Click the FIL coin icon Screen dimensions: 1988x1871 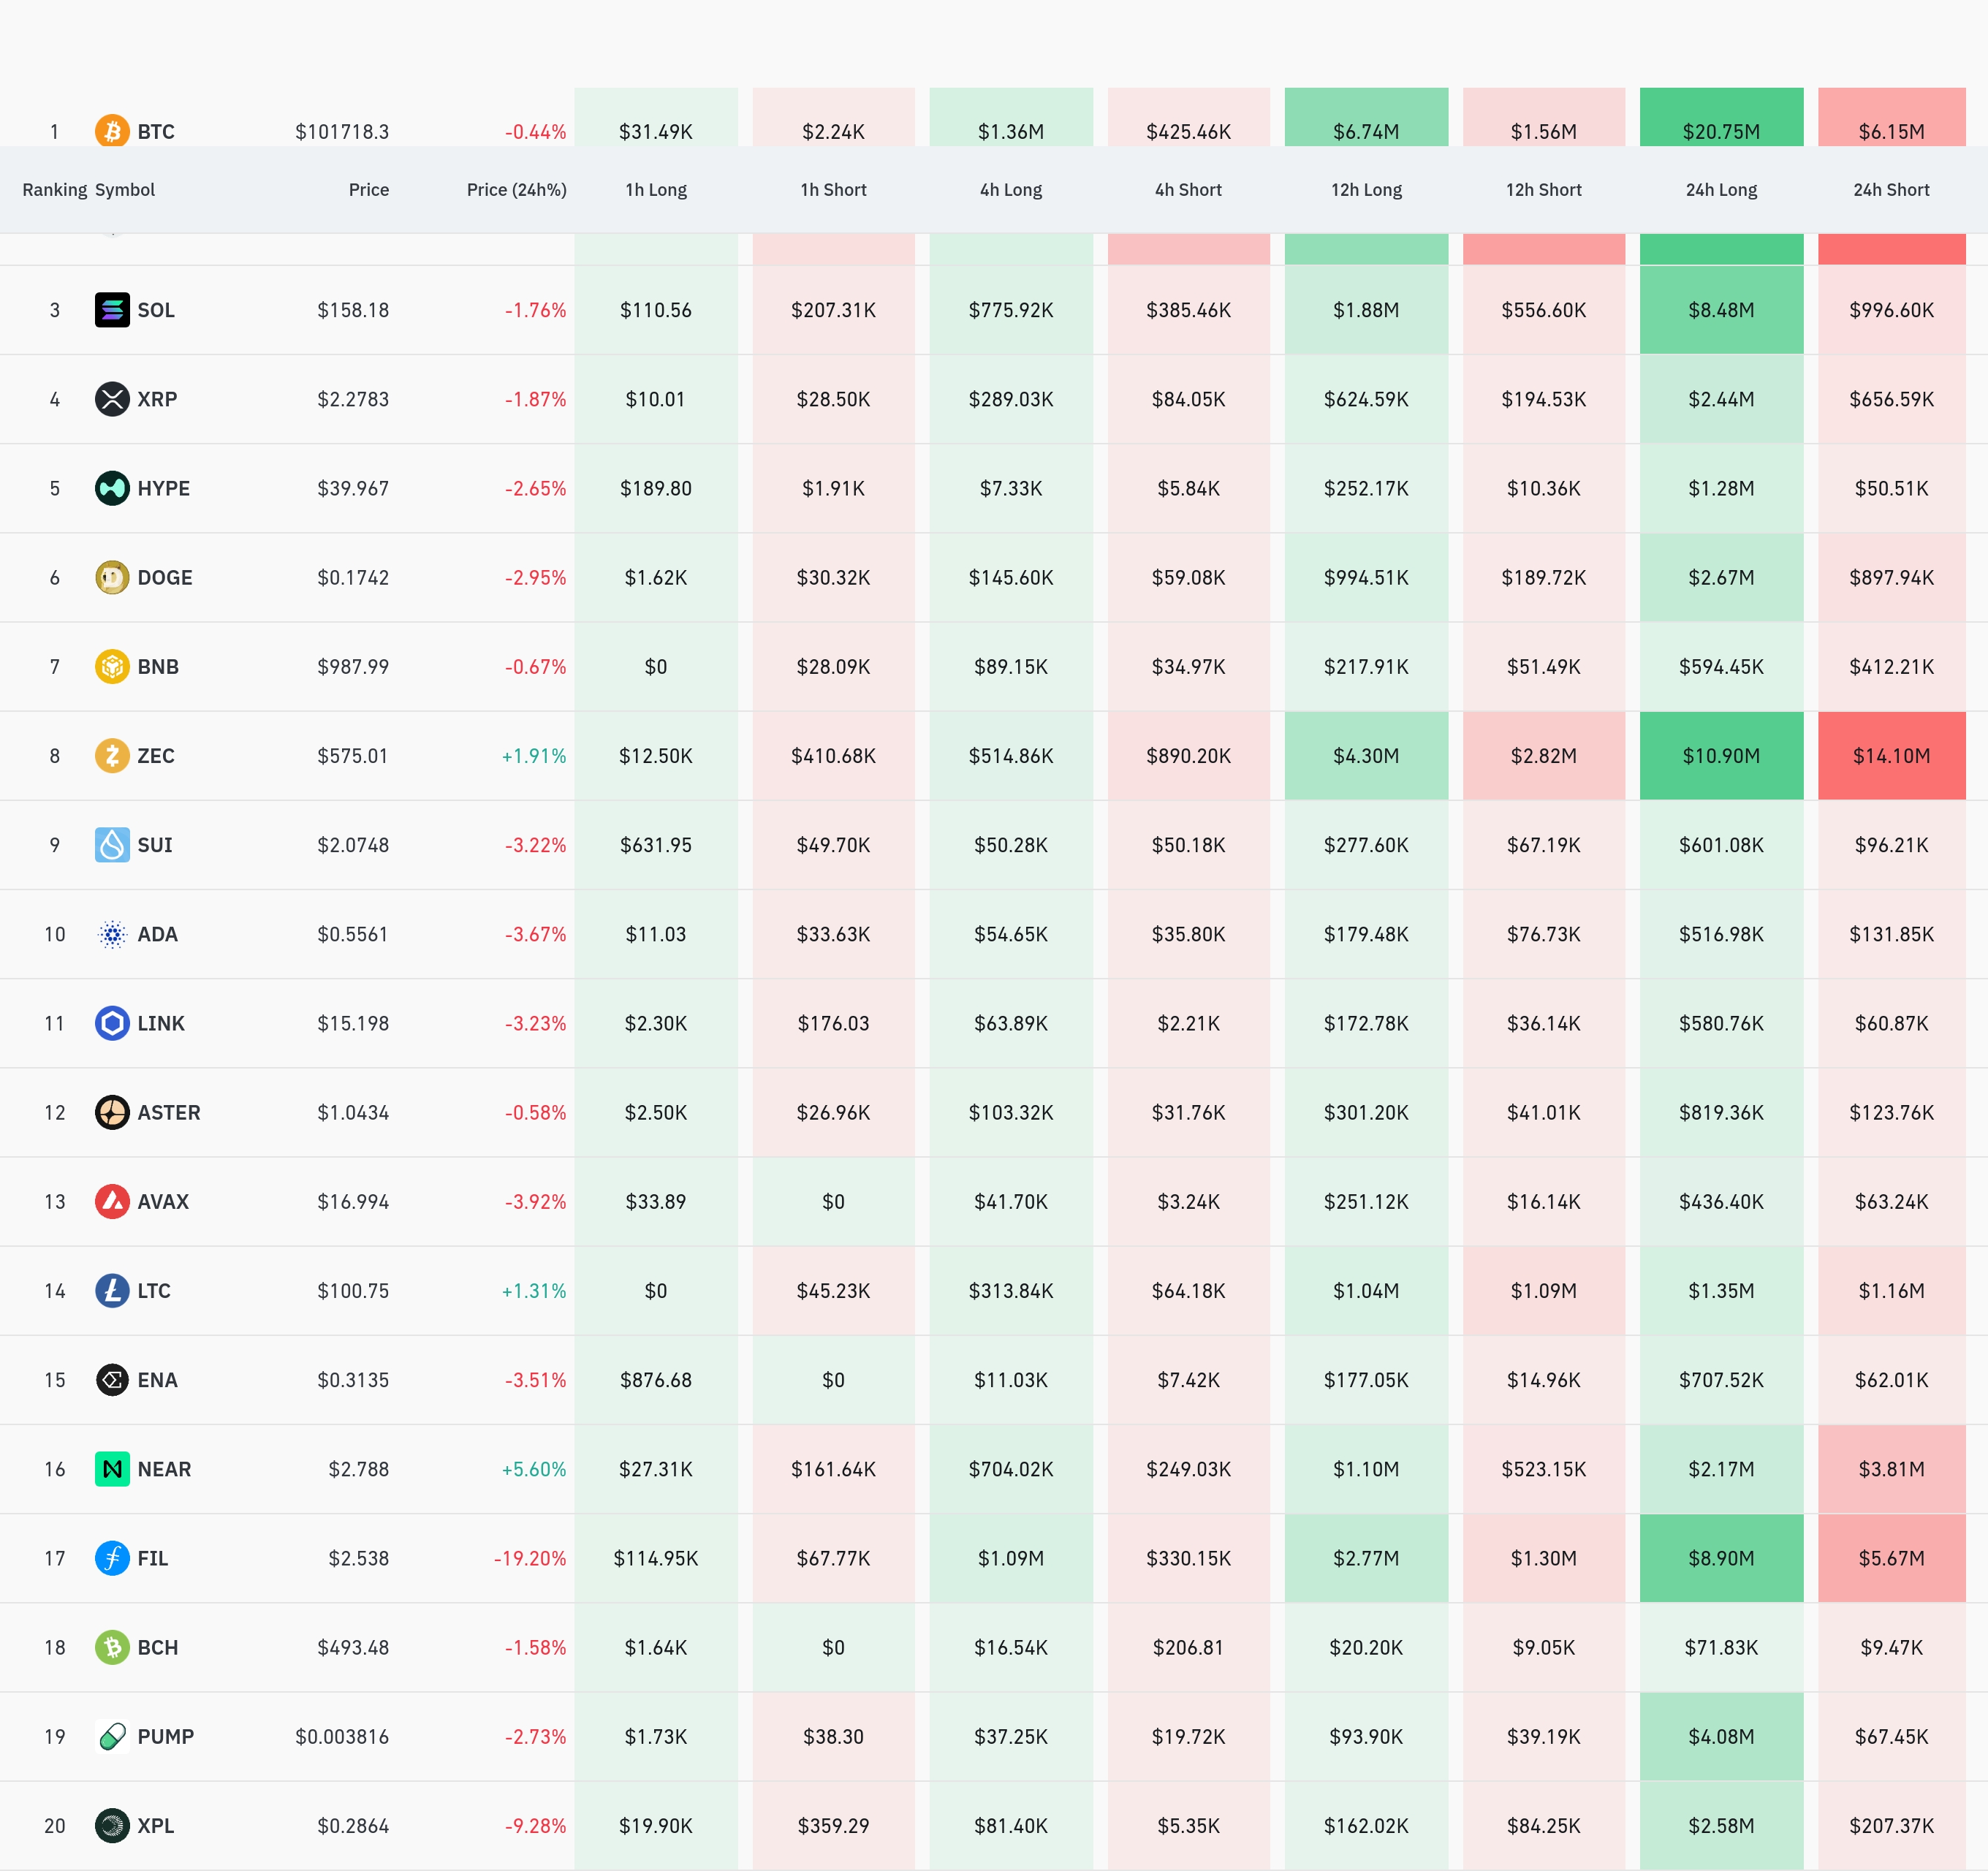tap(112, 1558)
